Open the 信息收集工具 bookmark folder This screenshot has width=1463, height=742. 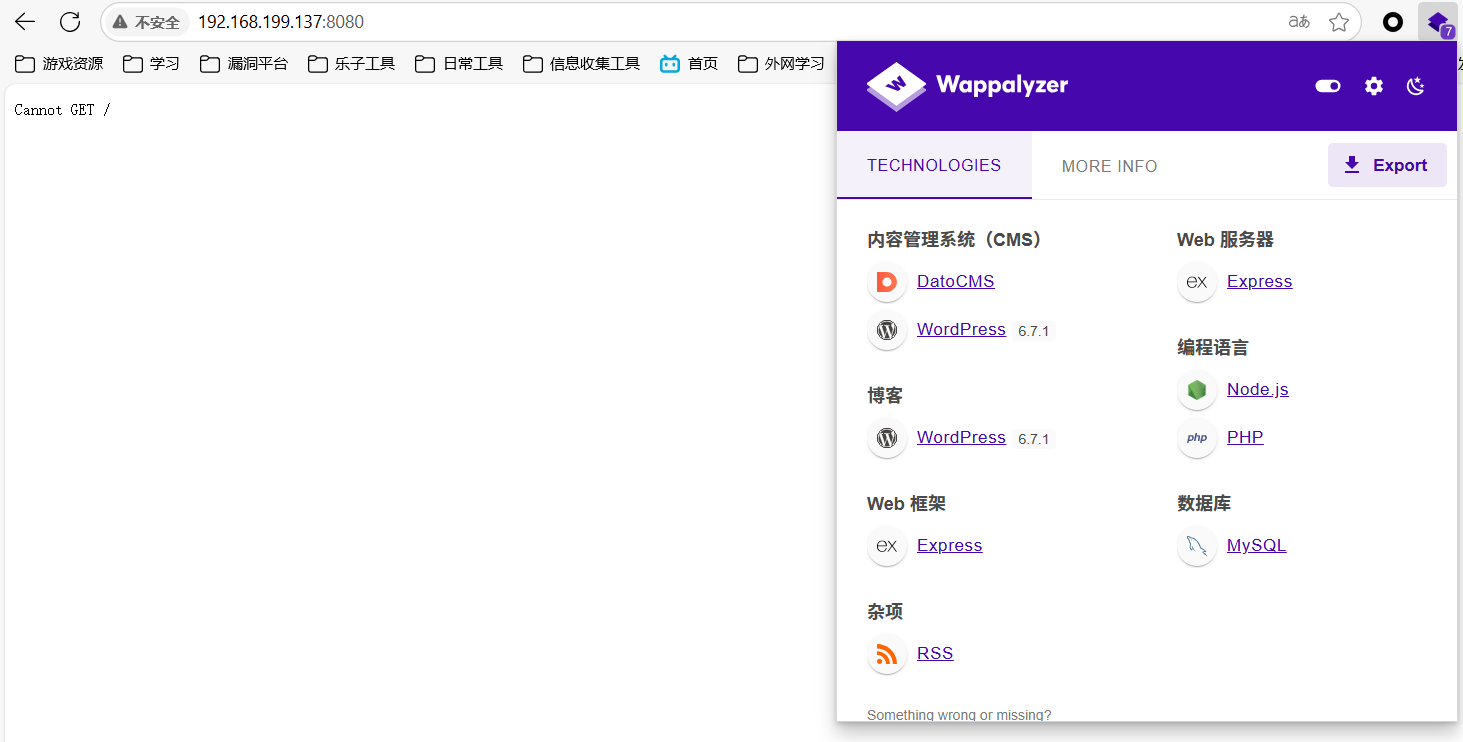(581, 64)
